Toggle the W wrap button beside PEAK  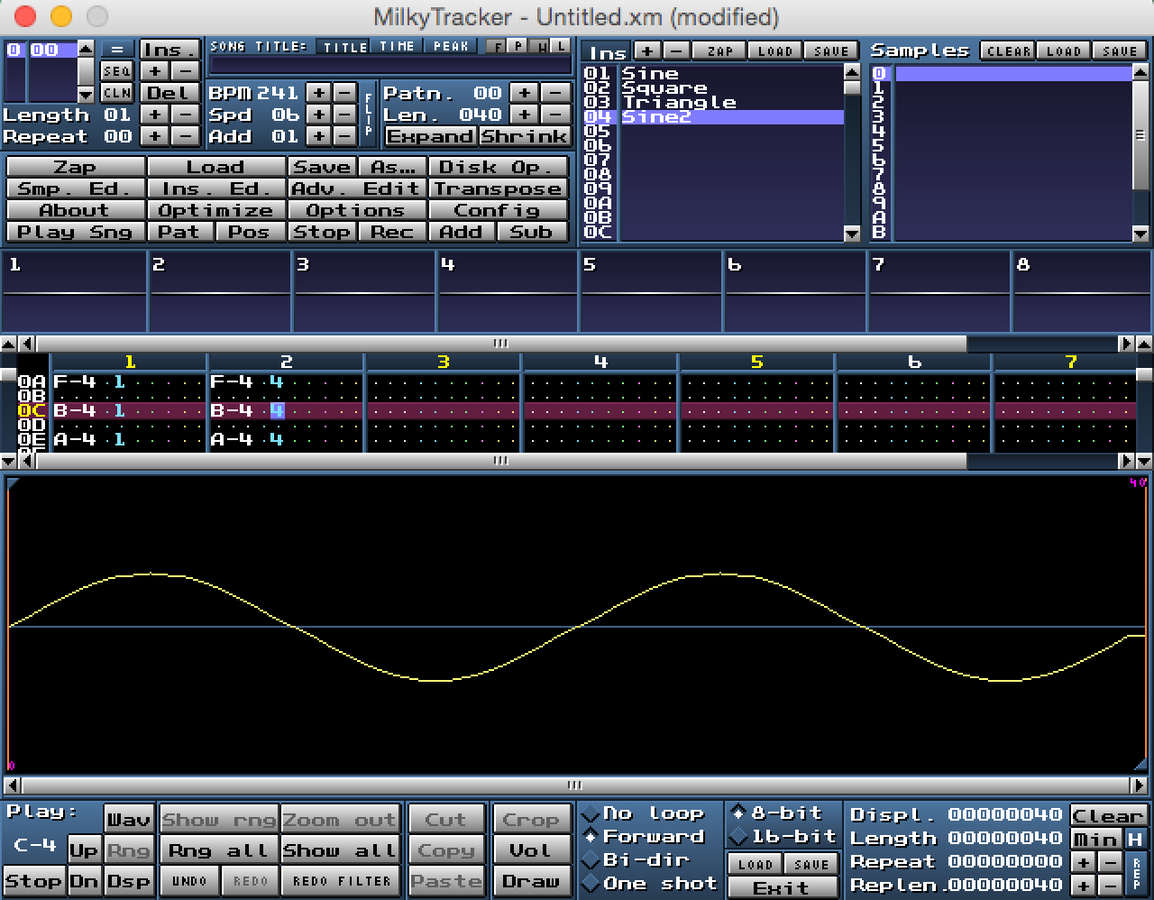coord(540,46)
